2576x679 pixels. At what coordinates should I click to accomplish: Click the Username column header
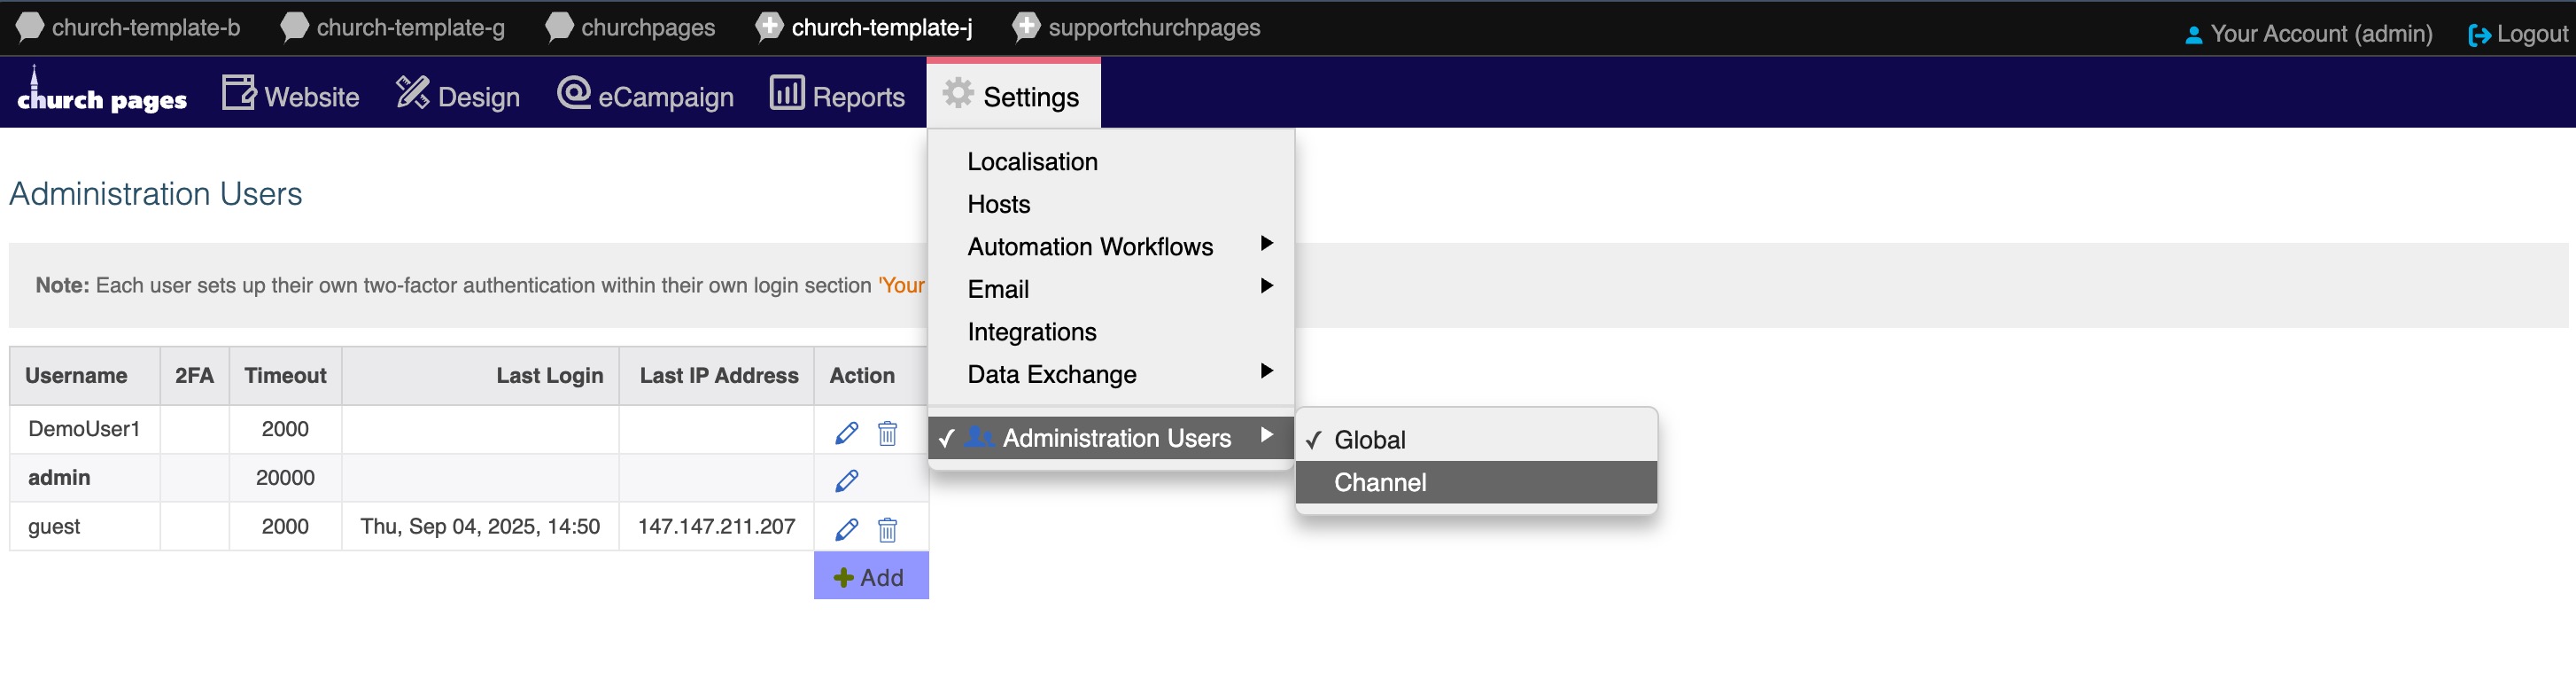(x=76, y=375)
